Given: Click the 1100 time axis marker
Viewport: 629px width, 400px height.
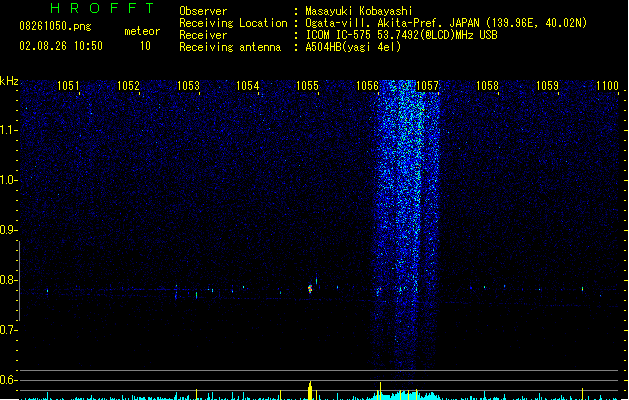Looking at the screenshot, I should (607, 86).
